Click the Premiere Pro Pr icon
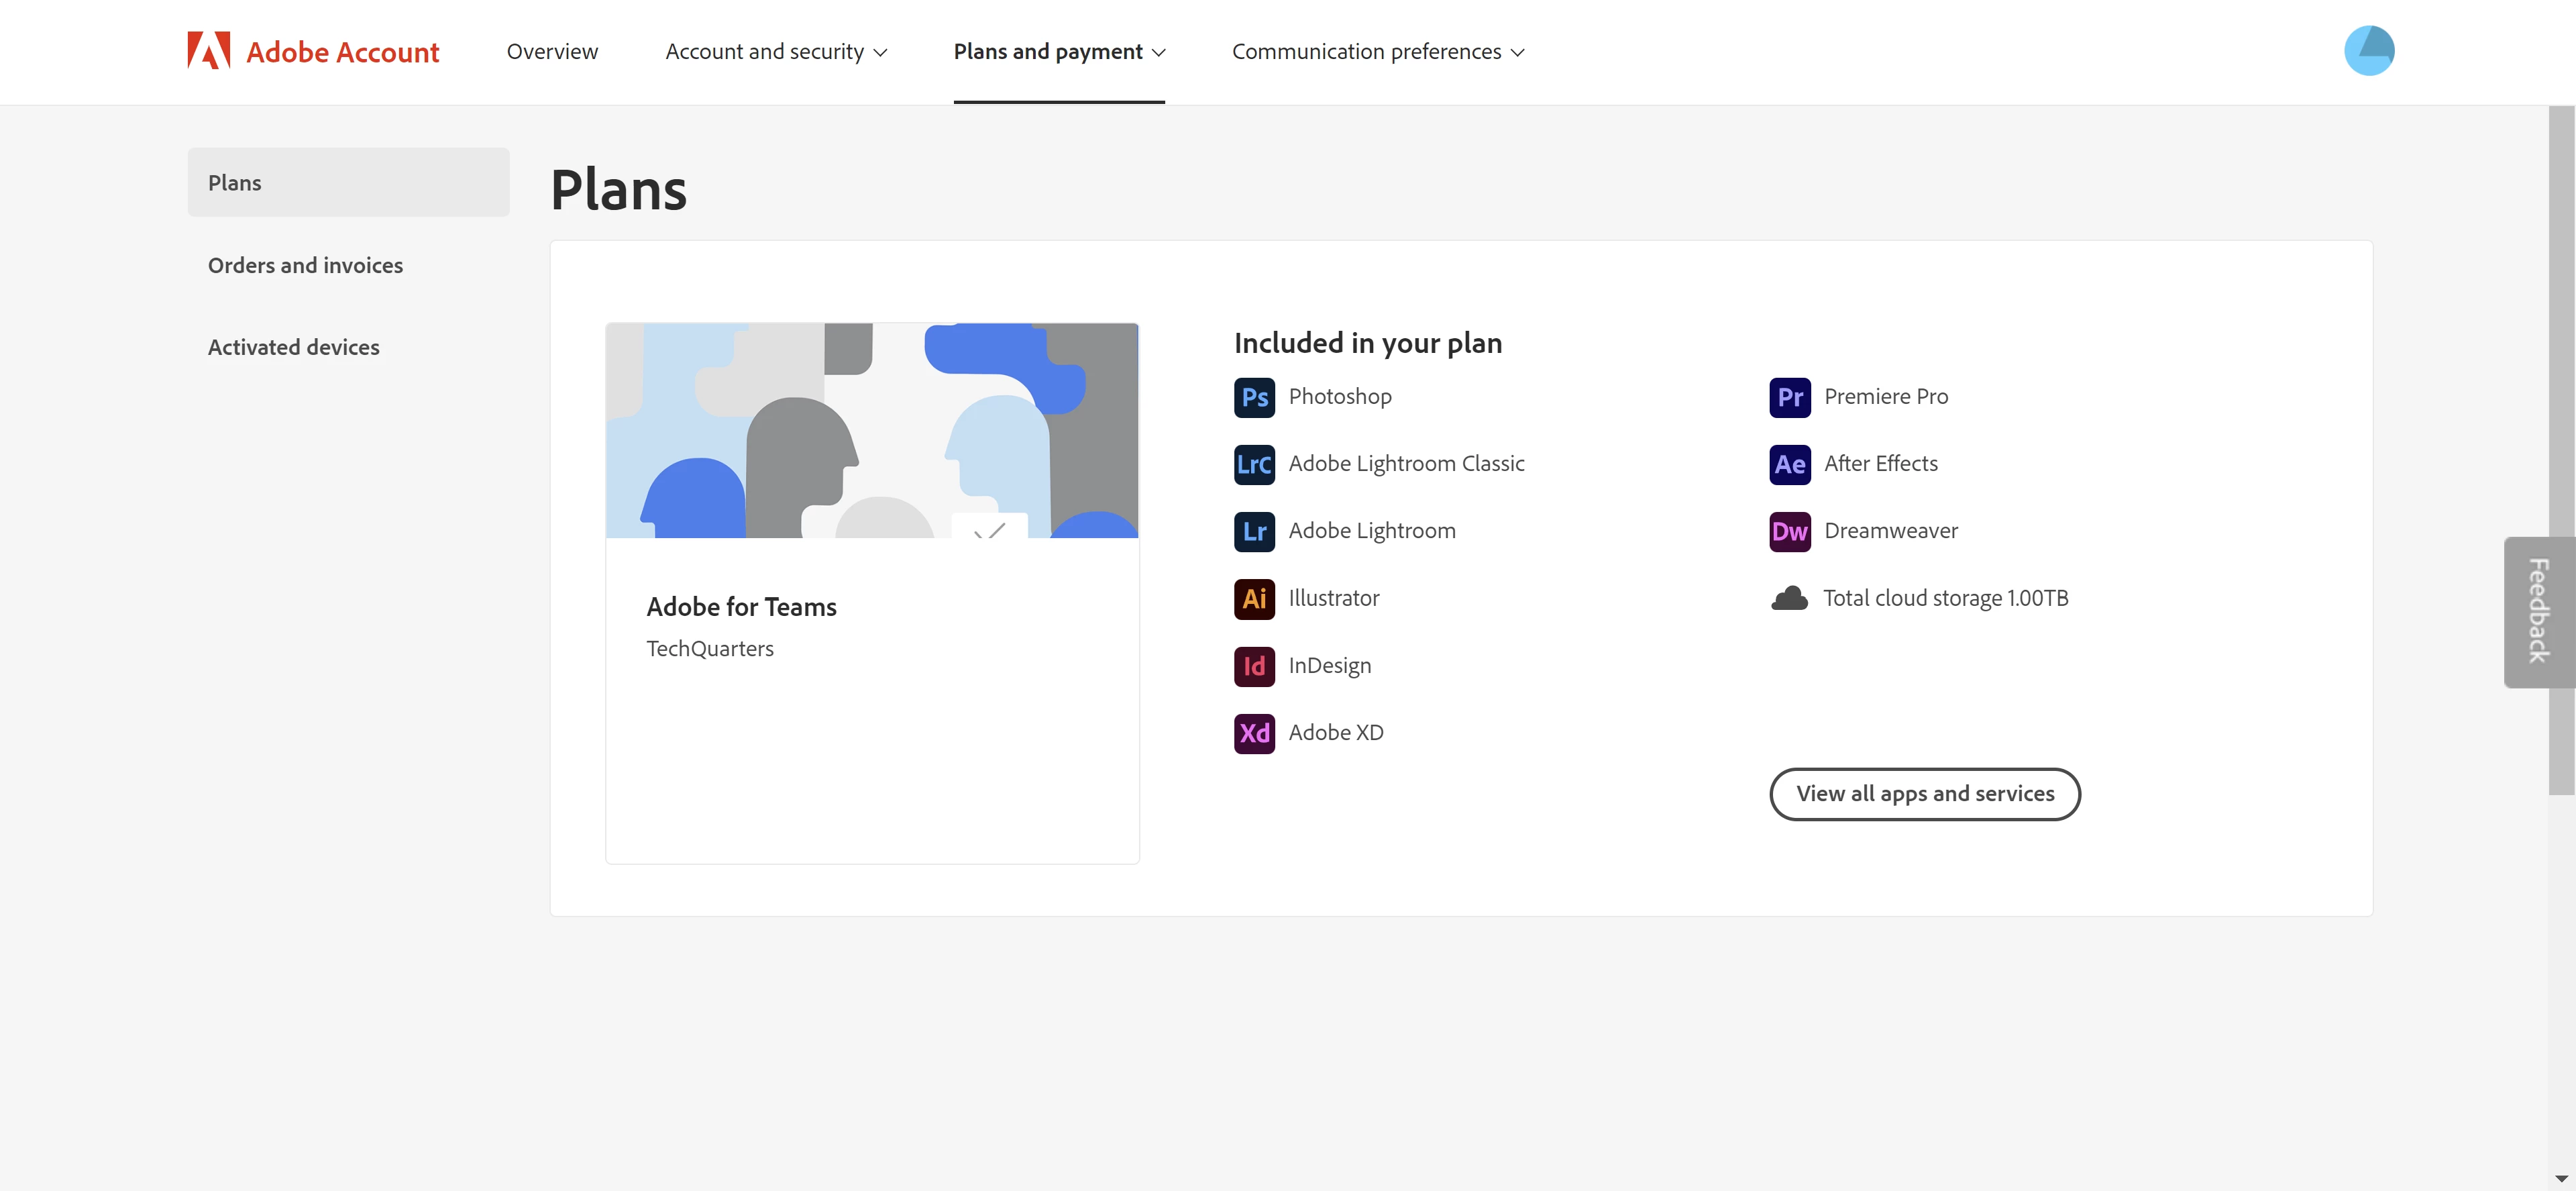 pyautogui.click(x=1789, y=397)
